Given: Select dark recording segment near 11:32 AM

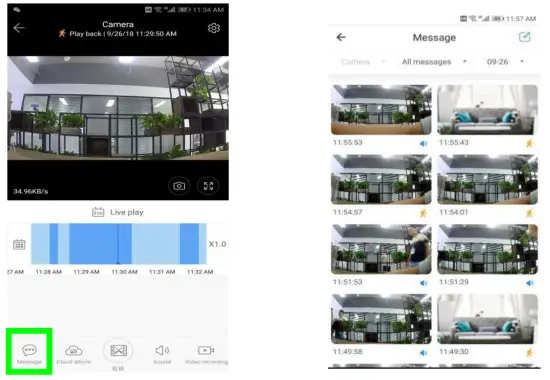Looking at the screenshot, I should click(189, 244).
